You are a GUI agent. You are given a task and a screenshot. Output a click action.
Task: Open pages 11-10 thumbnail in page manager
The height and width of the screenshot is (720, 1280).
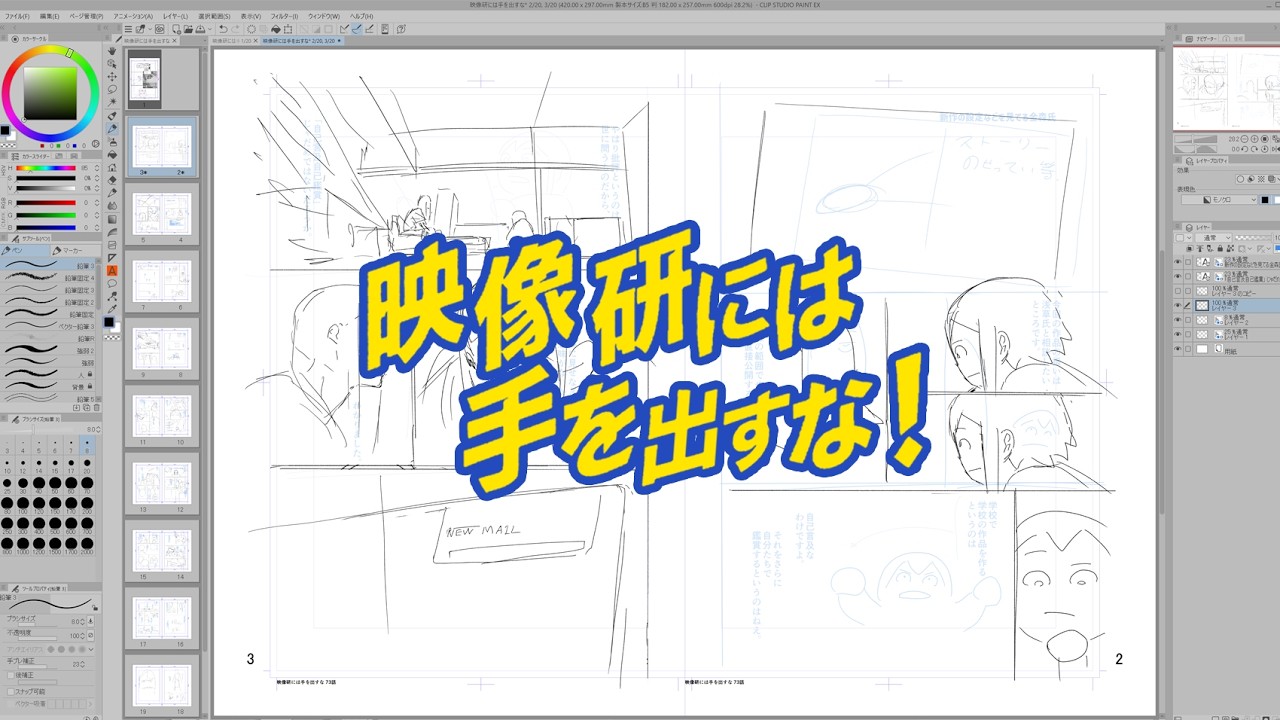pos(162,418)
